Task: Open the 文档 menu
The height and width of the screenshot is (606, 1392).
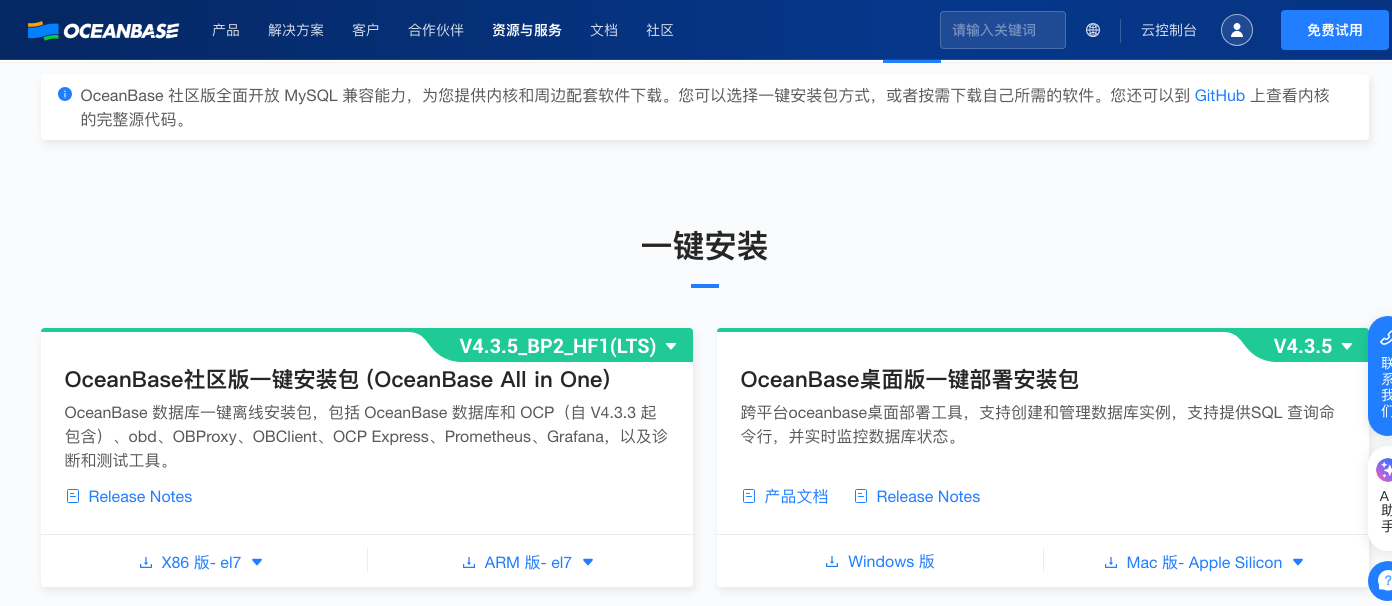Action: click(604, 30)
